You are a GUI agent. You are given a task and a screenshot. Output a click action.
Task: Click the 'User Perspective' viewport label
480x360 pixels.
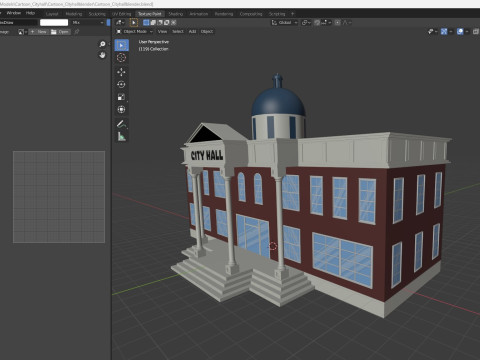[154, 42]
